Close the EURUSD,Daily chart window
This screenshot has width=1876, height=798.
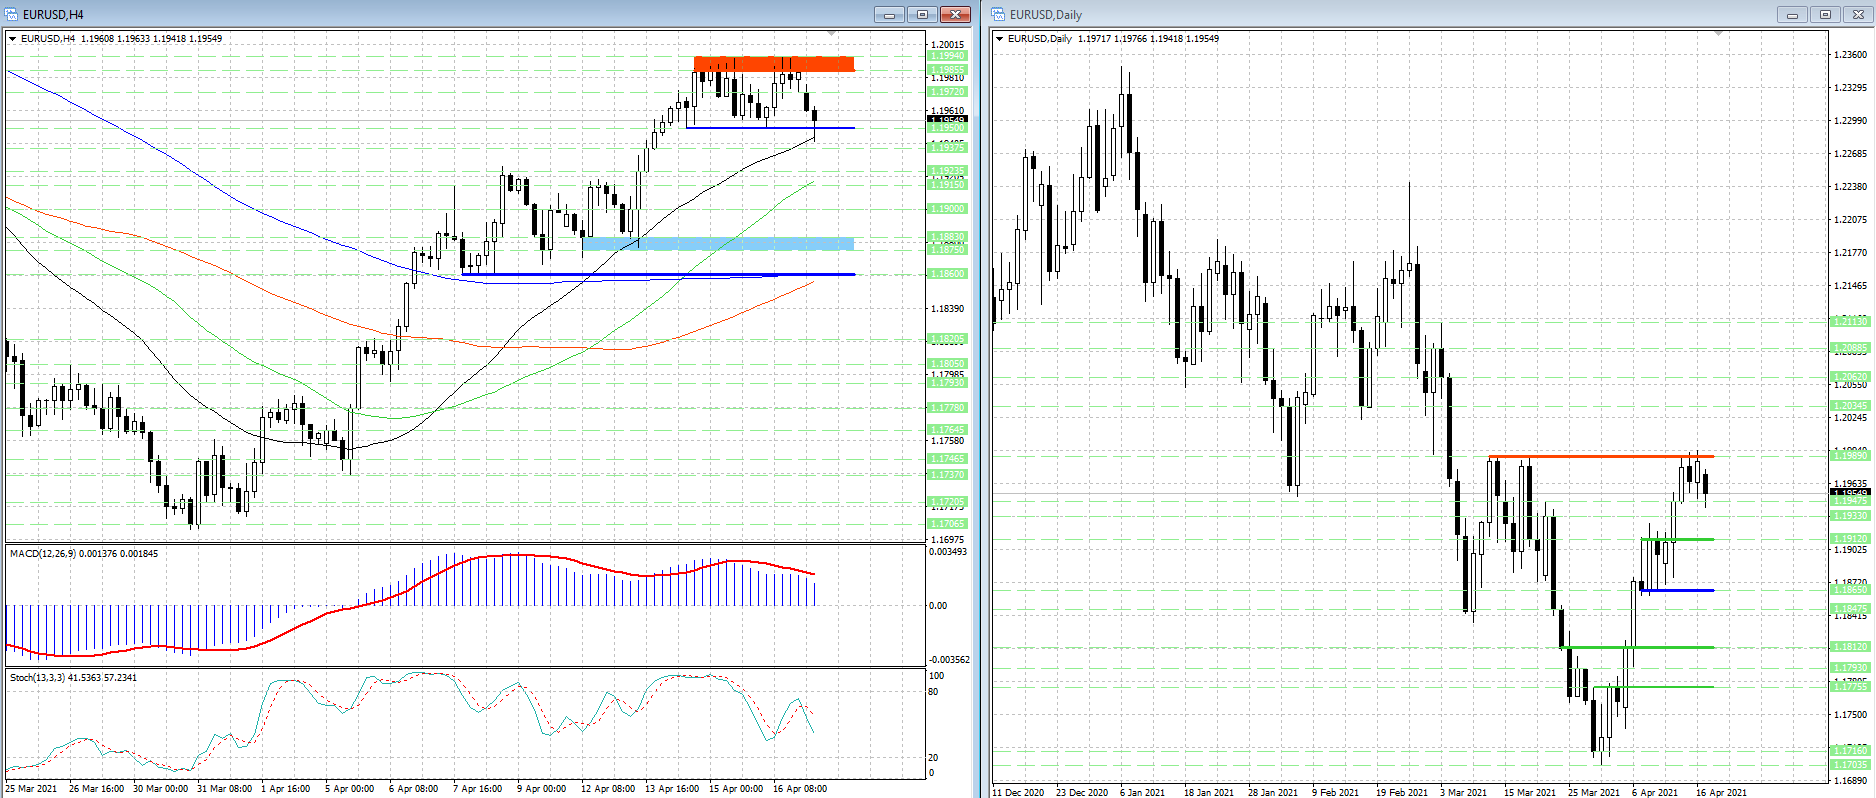[1858, 14]
